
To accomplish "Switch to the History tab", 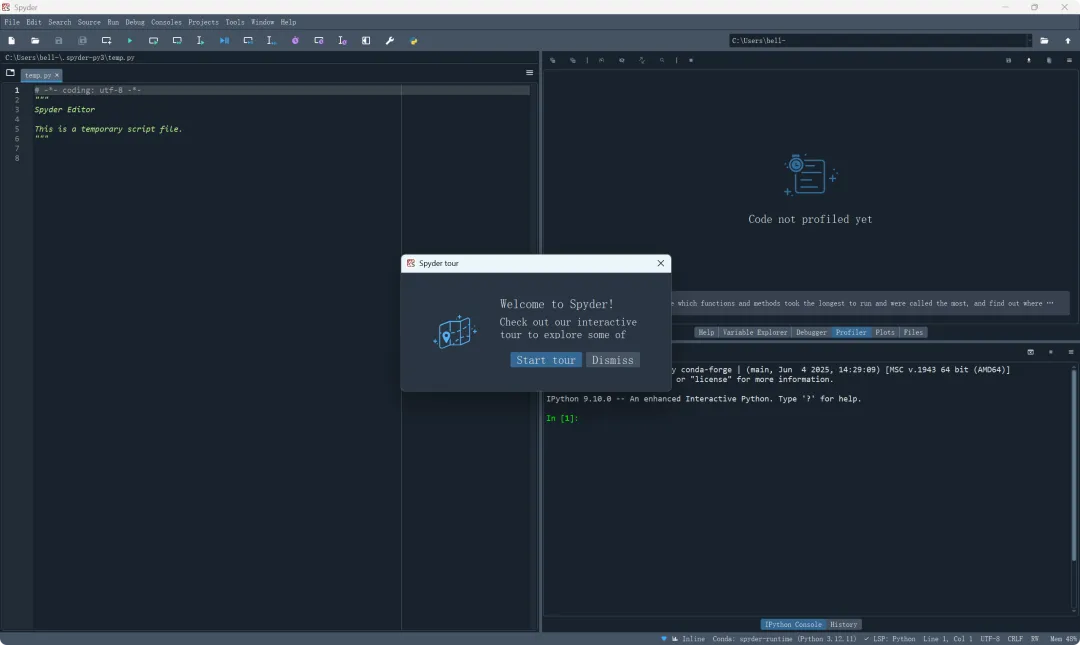I will click(x=843, y=624).
